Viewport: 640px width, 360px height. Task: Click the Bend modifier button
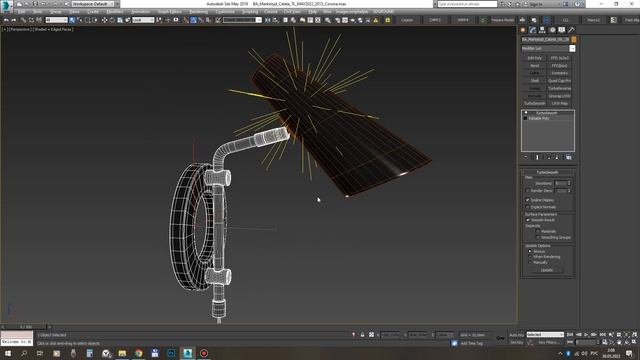click(x=534, y=66)
